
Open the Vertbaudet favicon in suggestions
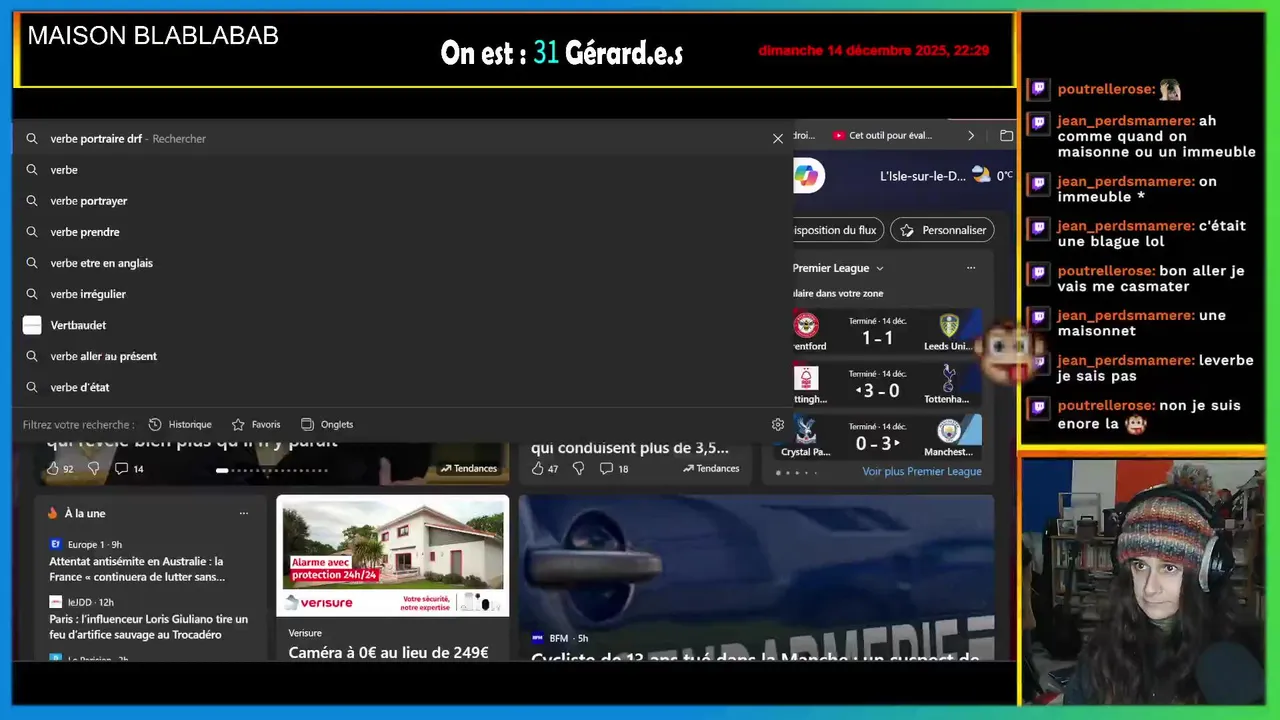click(x=32, y=325)
